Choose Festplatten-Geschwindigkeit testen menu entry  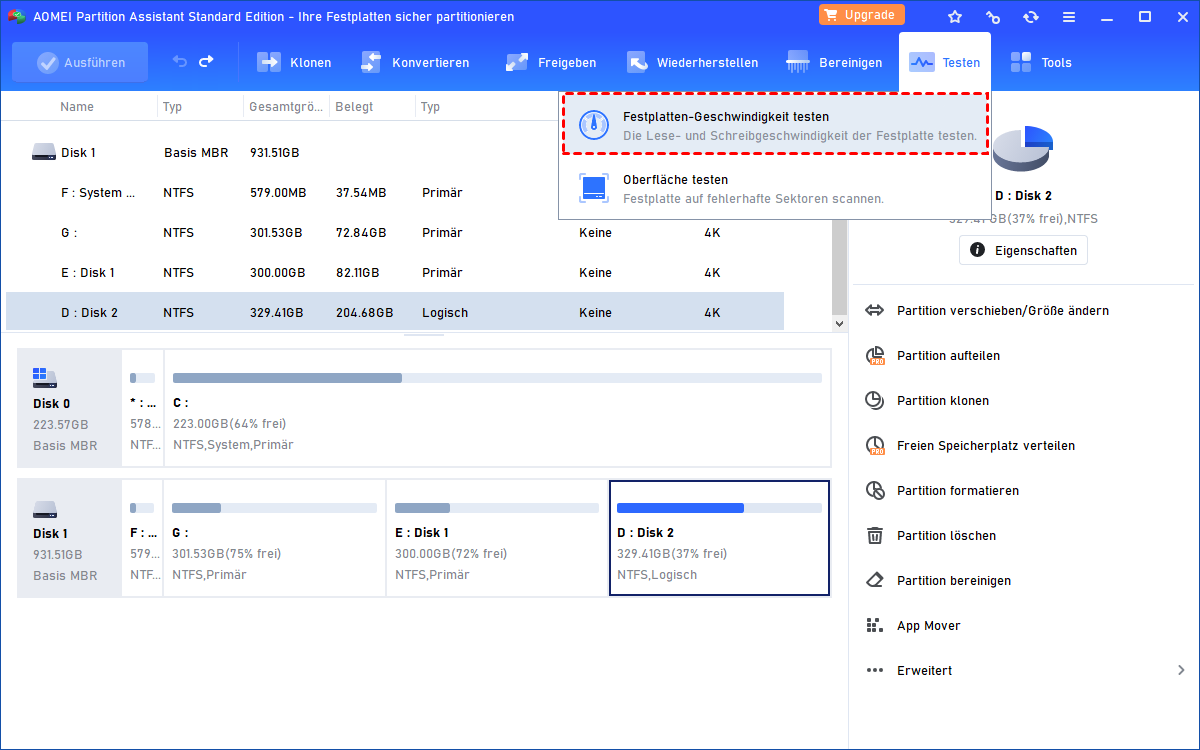[x=775, y=125]
